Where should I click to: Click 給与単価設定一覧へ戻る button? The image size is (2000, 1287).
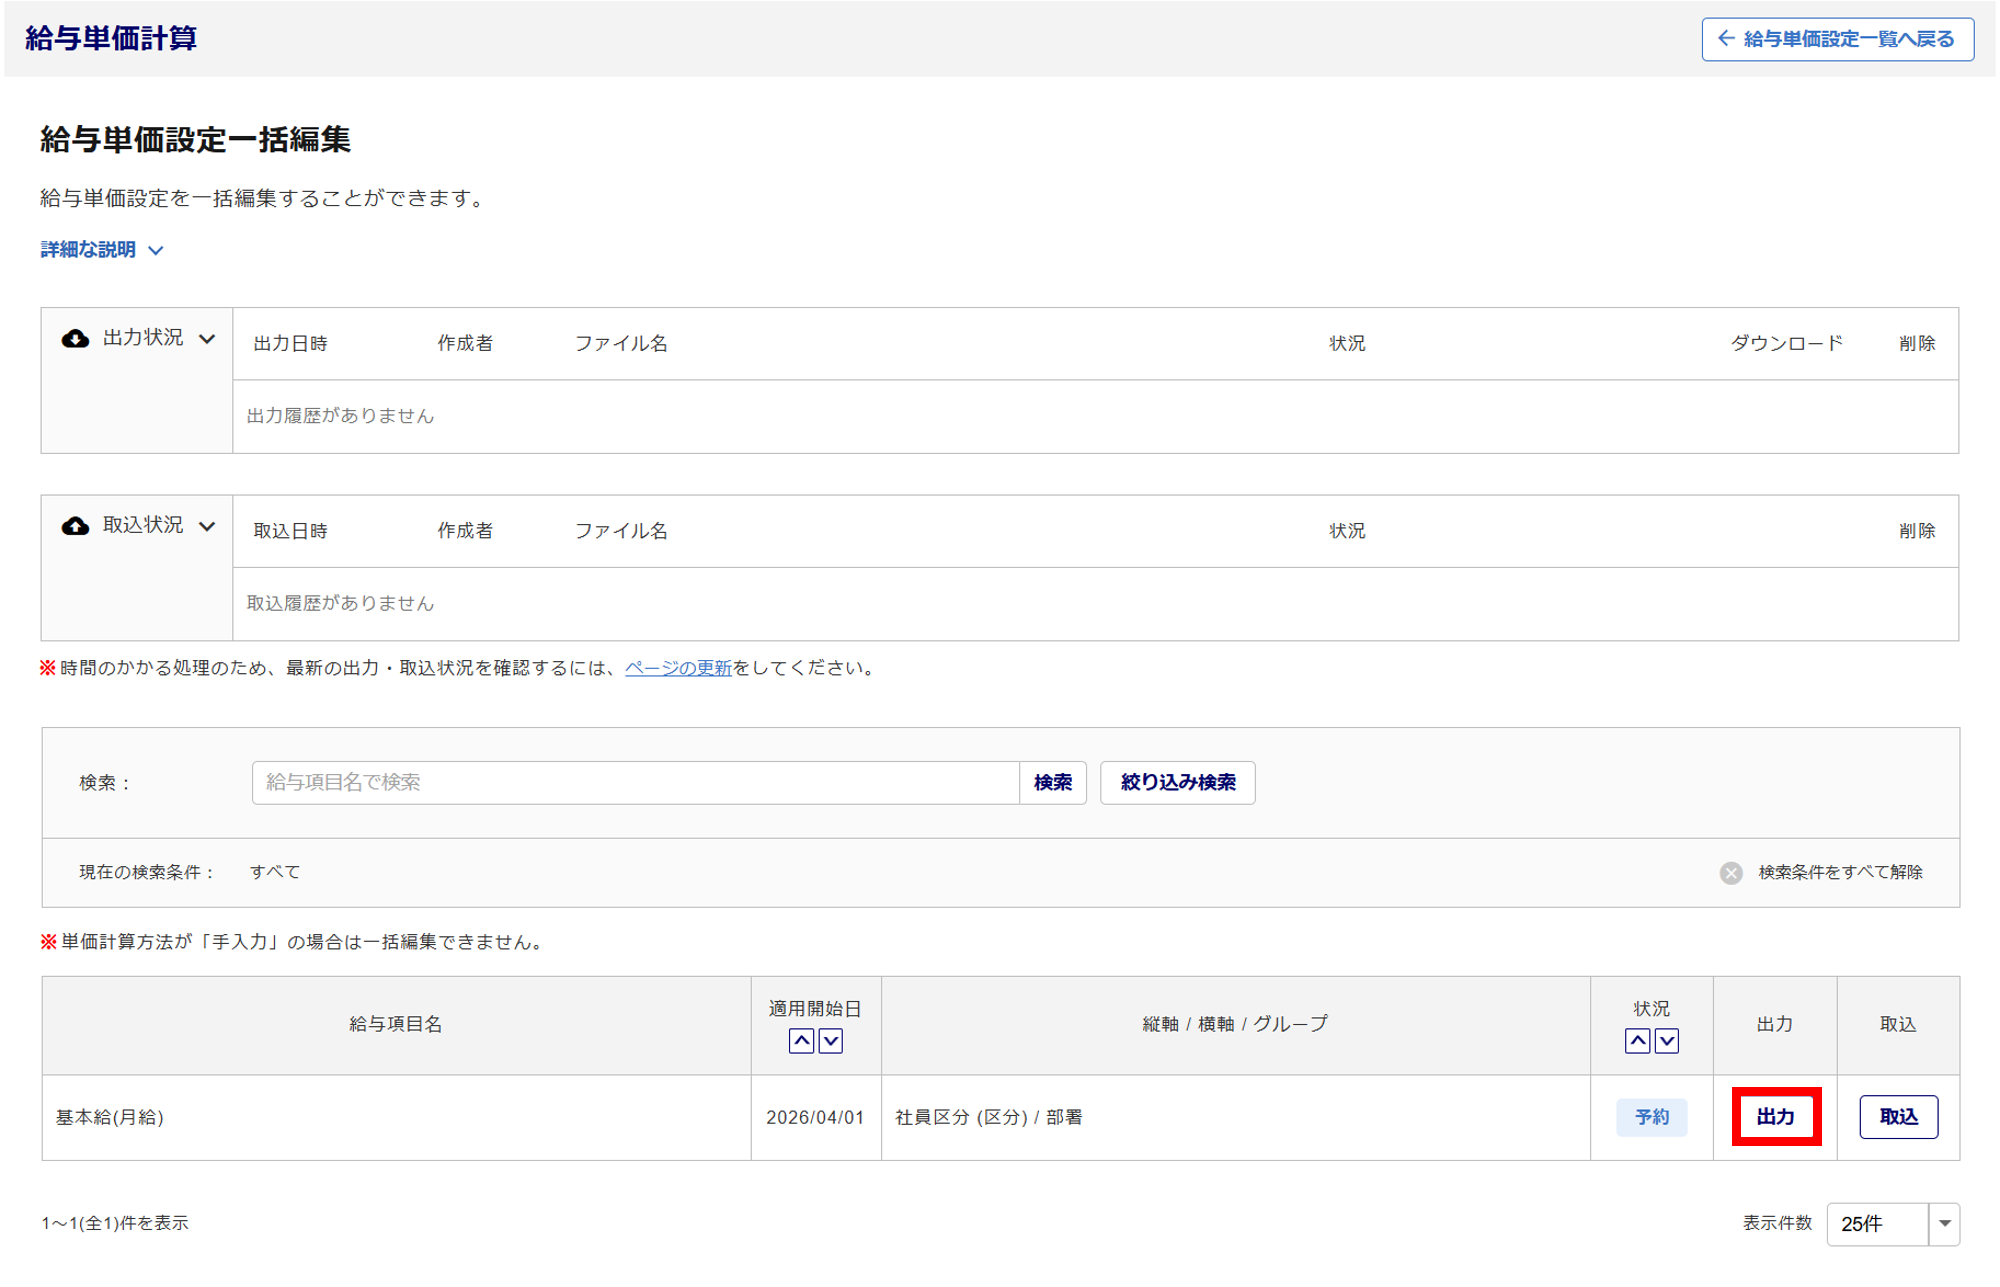pyautogui.click(x=1837, y=39)
